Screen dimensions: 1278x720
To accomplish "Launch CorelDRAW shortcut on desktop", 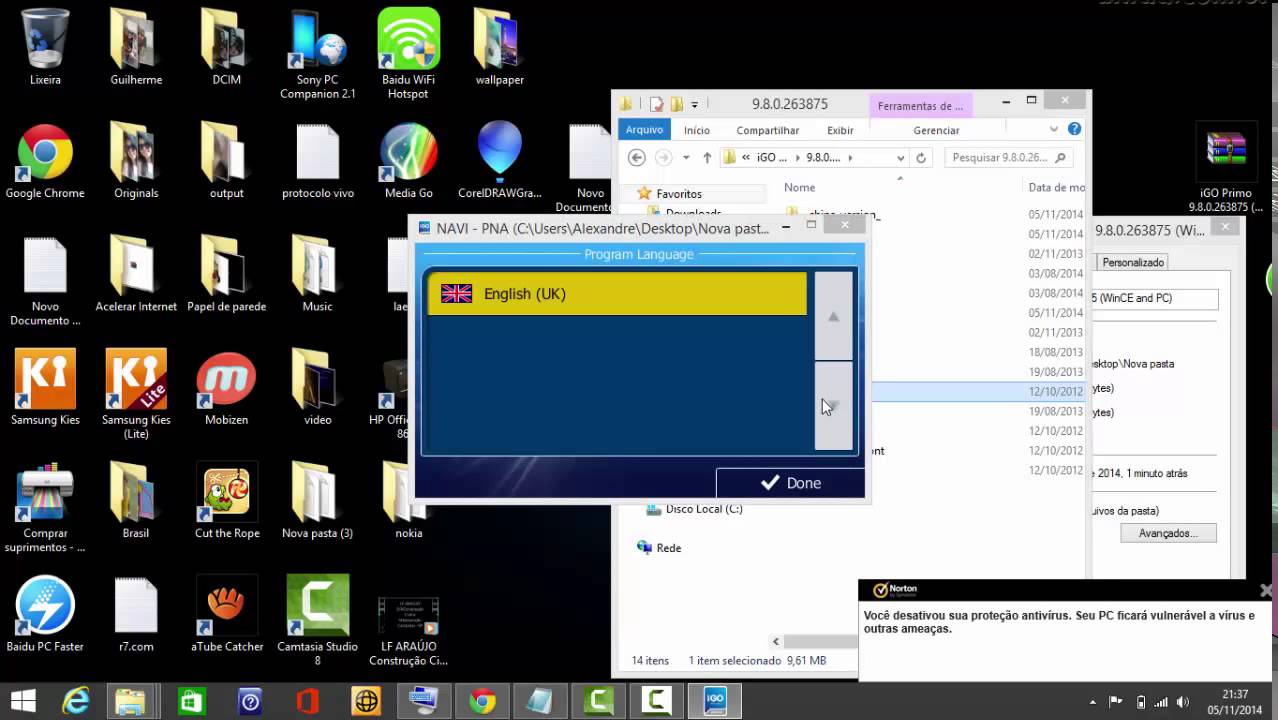I will [500, 161].
